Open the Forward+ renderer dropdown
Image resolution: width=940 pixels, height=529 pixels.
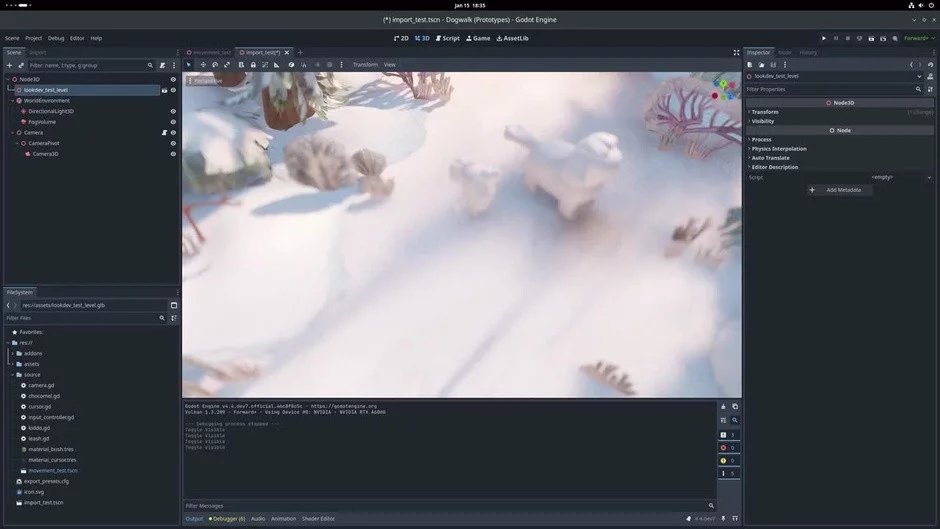[919, 38]
